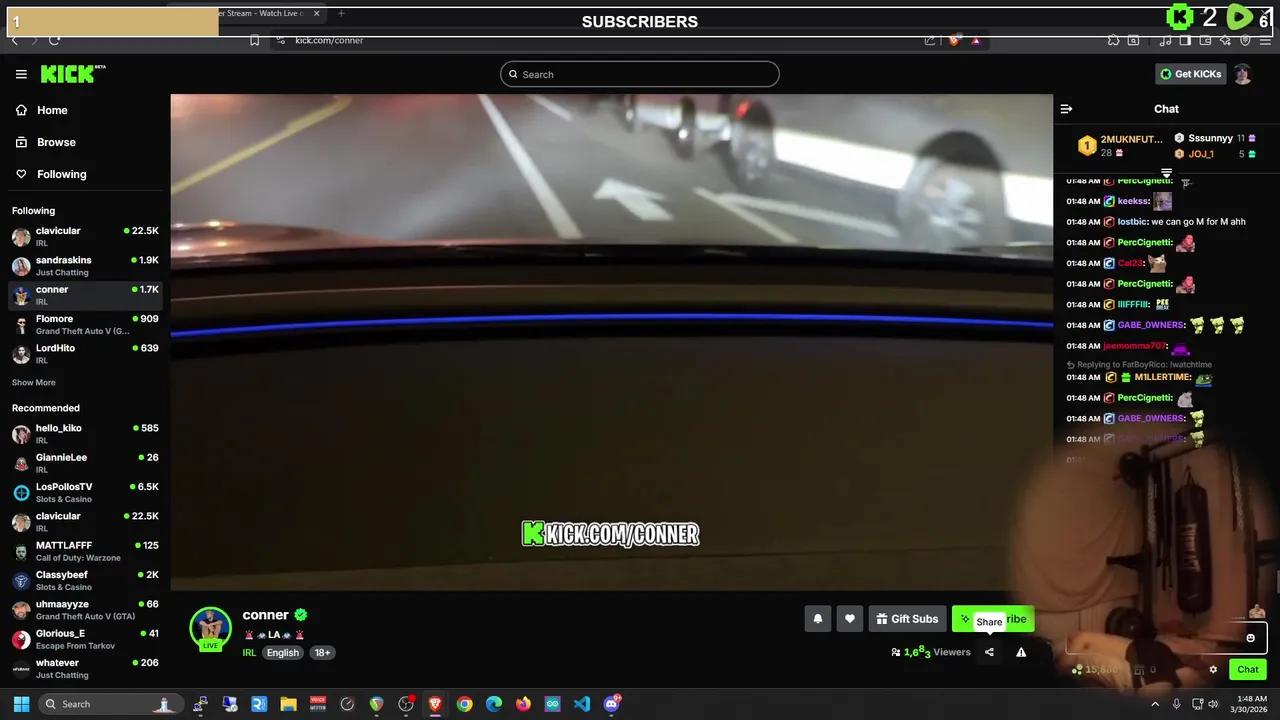Viewport: 1280px width, 720px height.
Task: Click the IRL category link
Action: pos(249,652)
